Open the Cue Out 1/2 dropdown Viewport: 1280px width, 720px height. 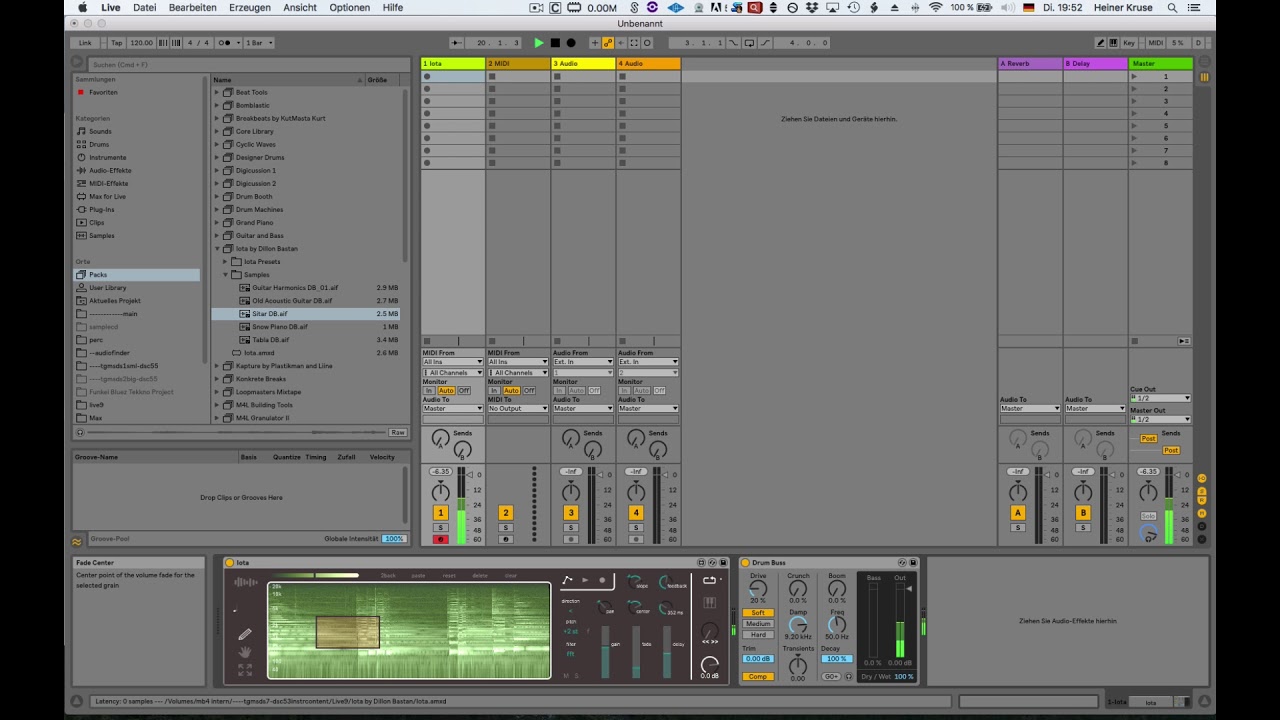pos(1160,398)
